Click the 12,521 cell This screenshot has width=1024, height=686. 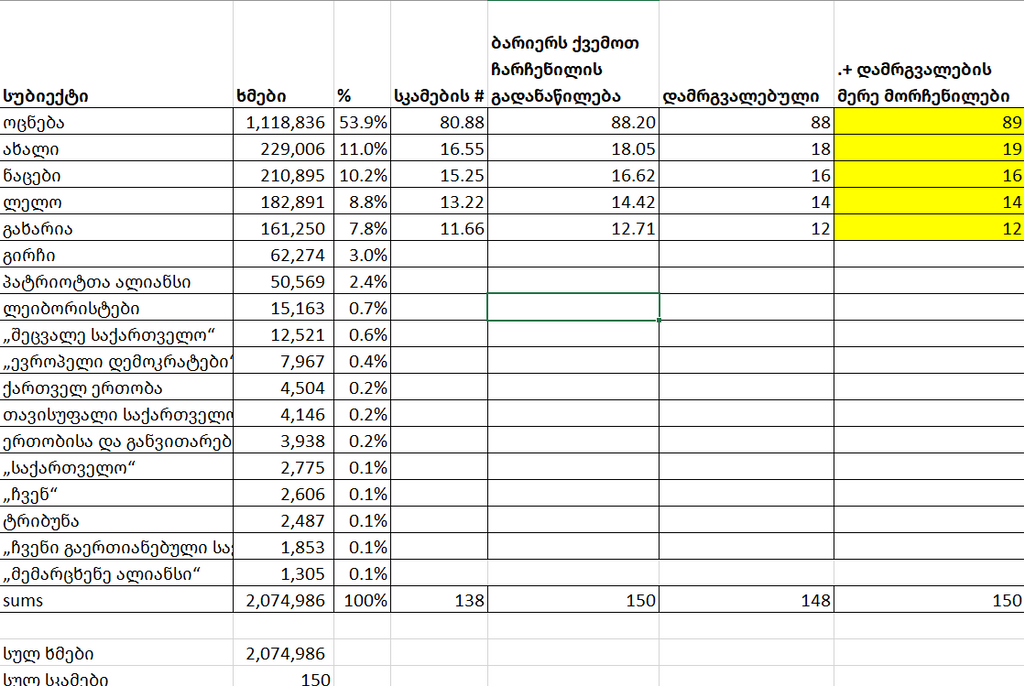point(283,335)
